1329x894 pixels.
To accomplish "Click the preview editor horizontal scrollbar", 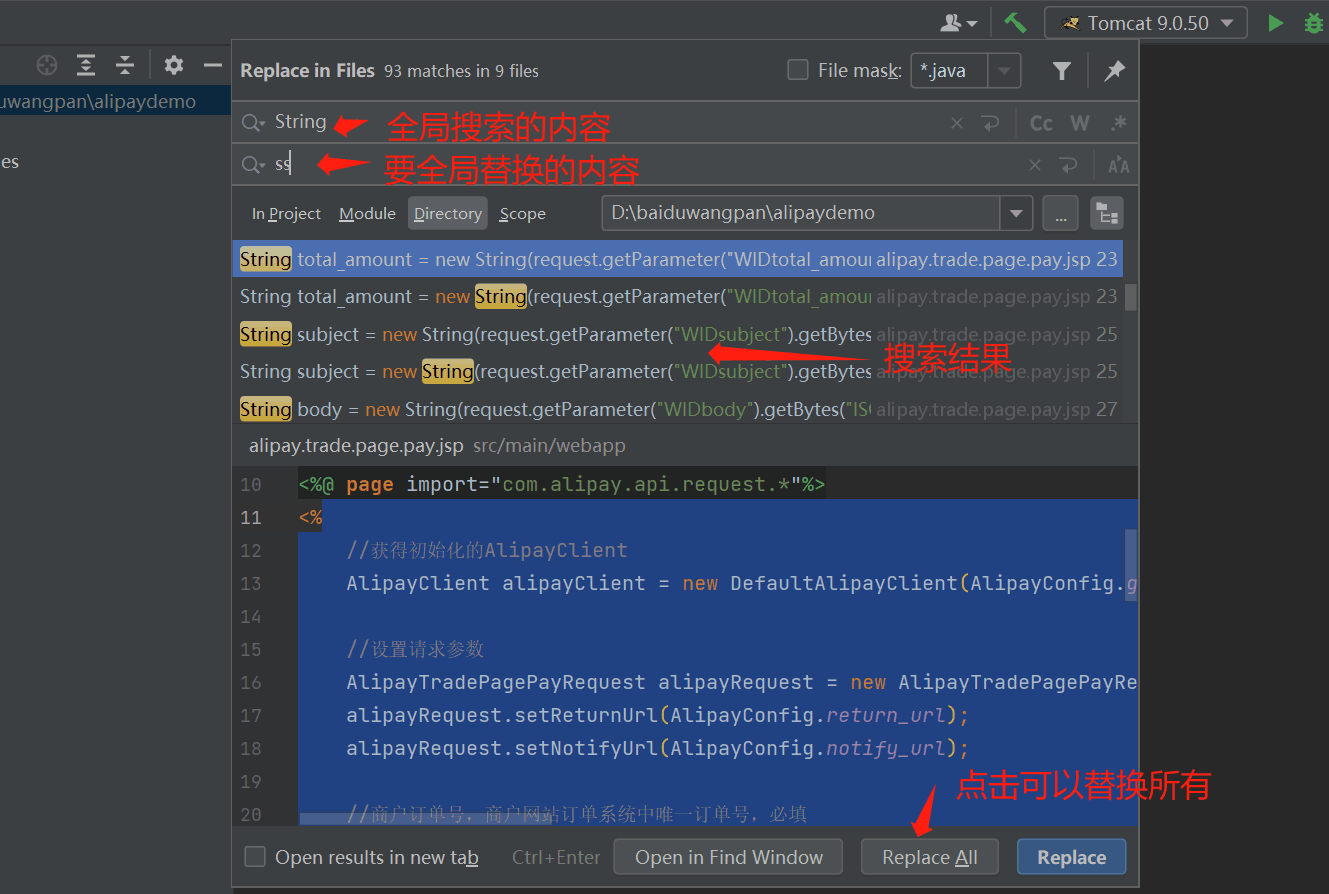I will click(x=426, y=819).
